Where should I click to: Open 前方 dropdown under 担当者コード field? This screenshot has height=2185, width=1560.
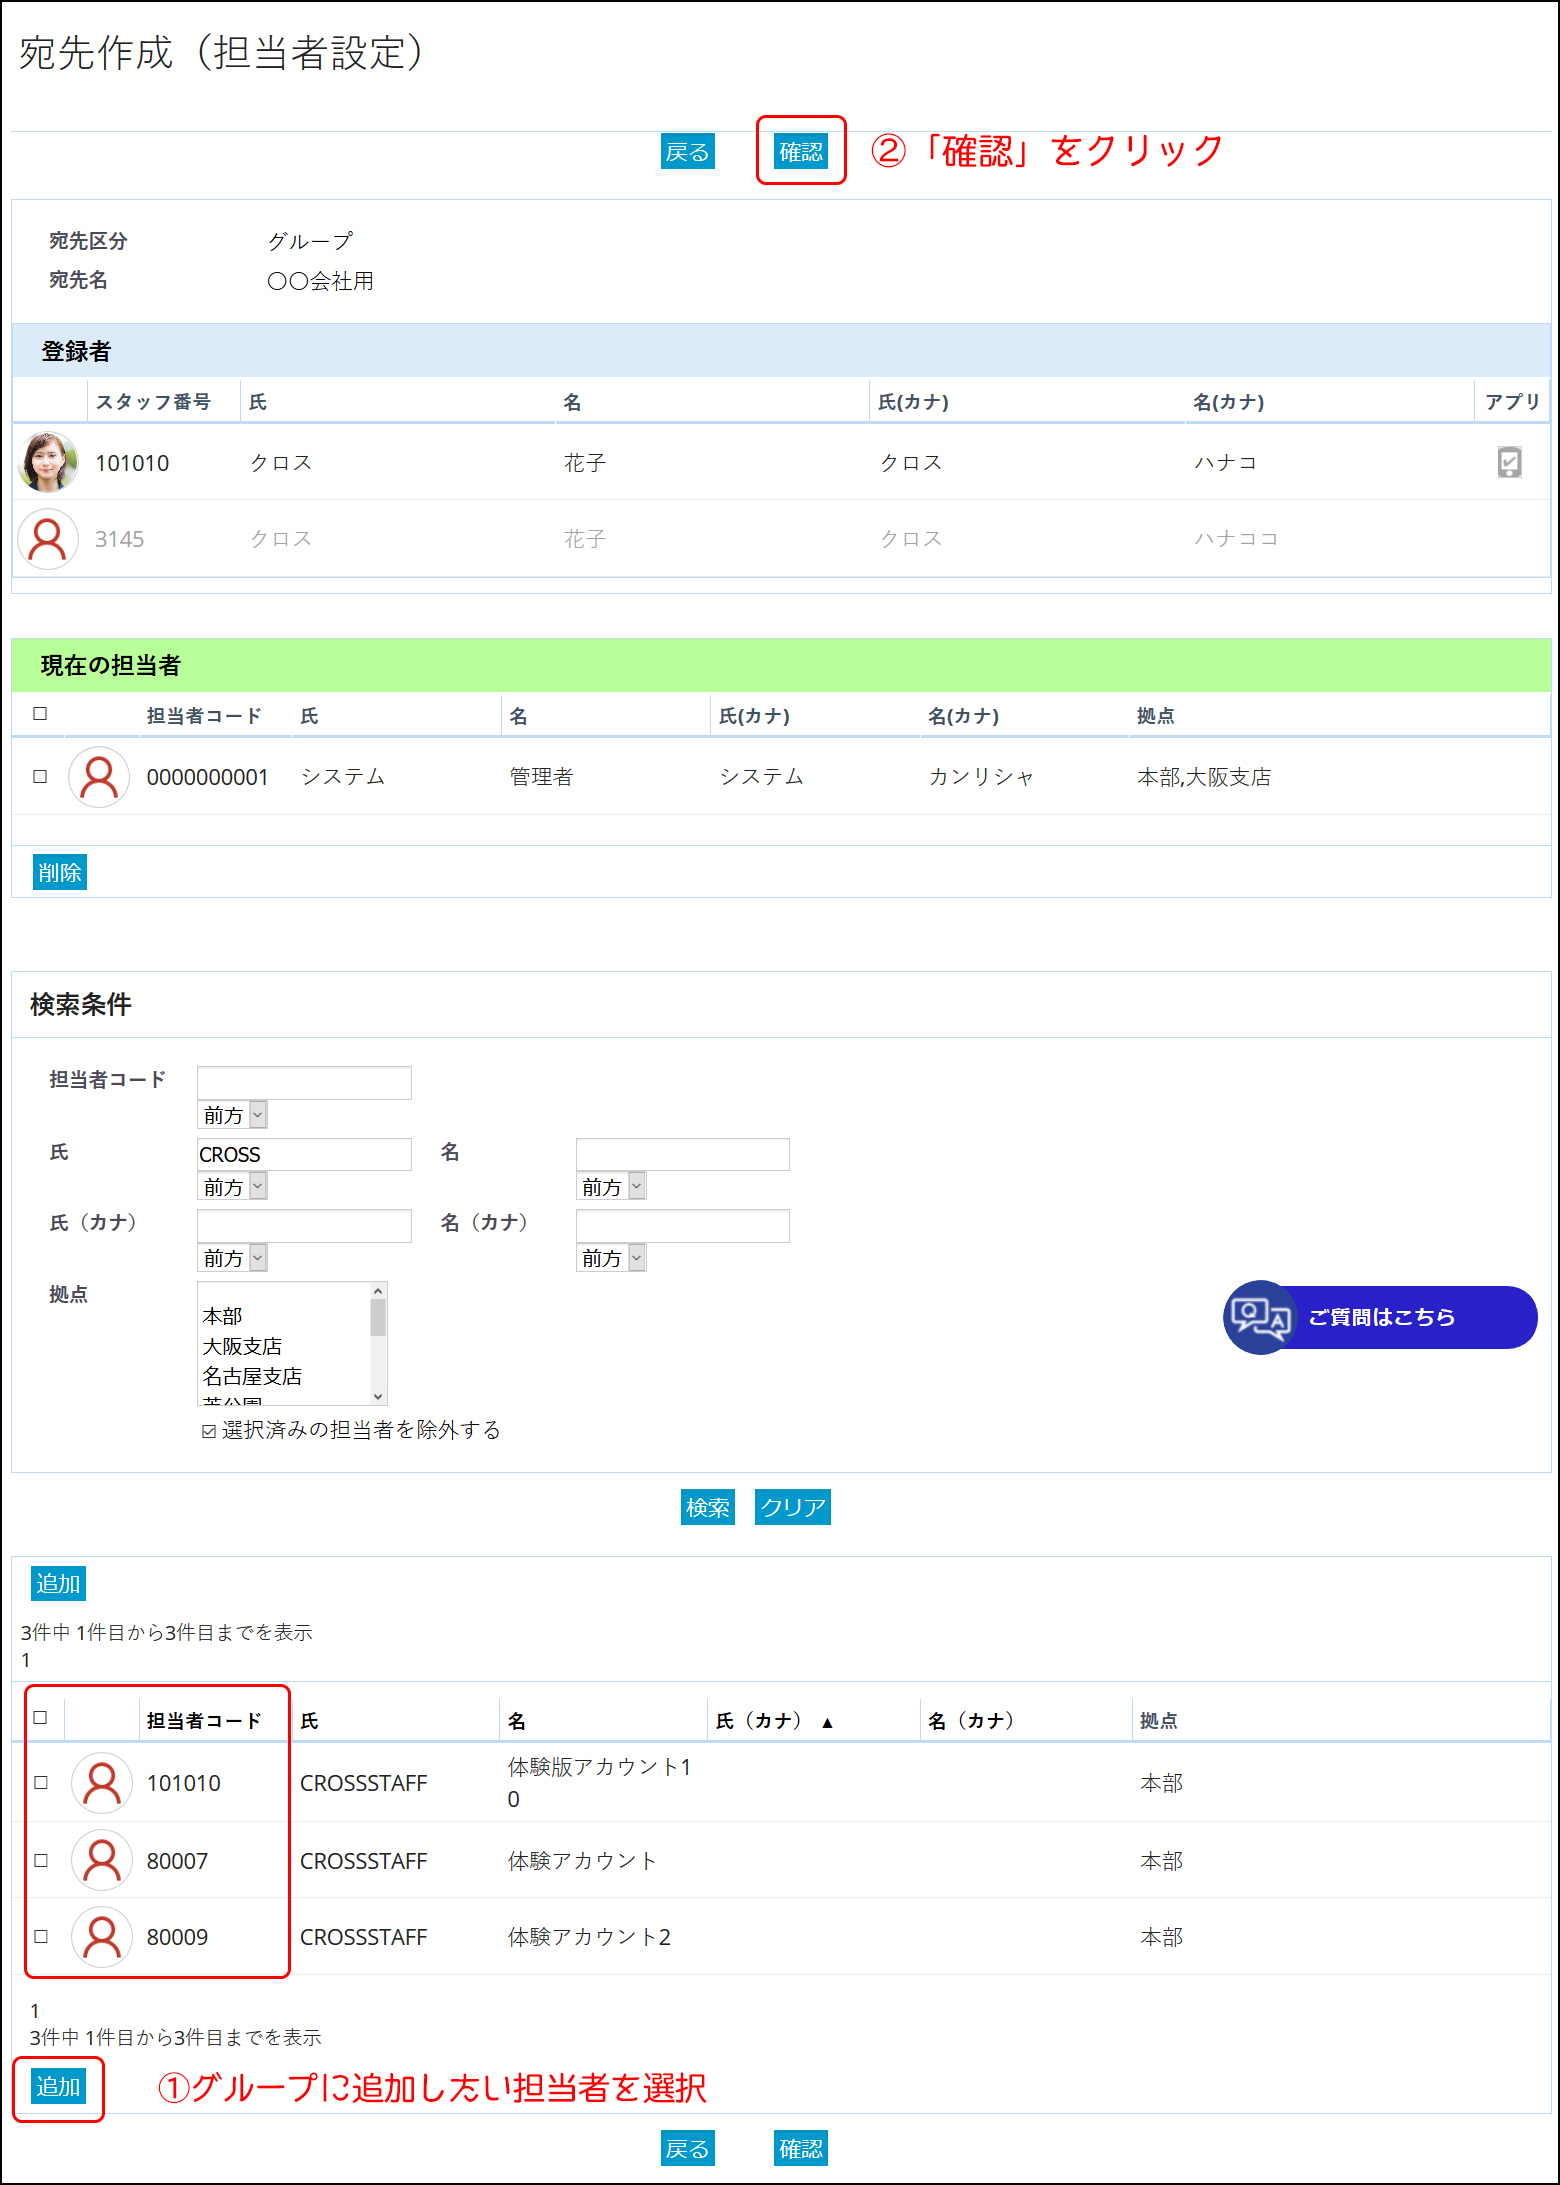tap(233, 1115)
